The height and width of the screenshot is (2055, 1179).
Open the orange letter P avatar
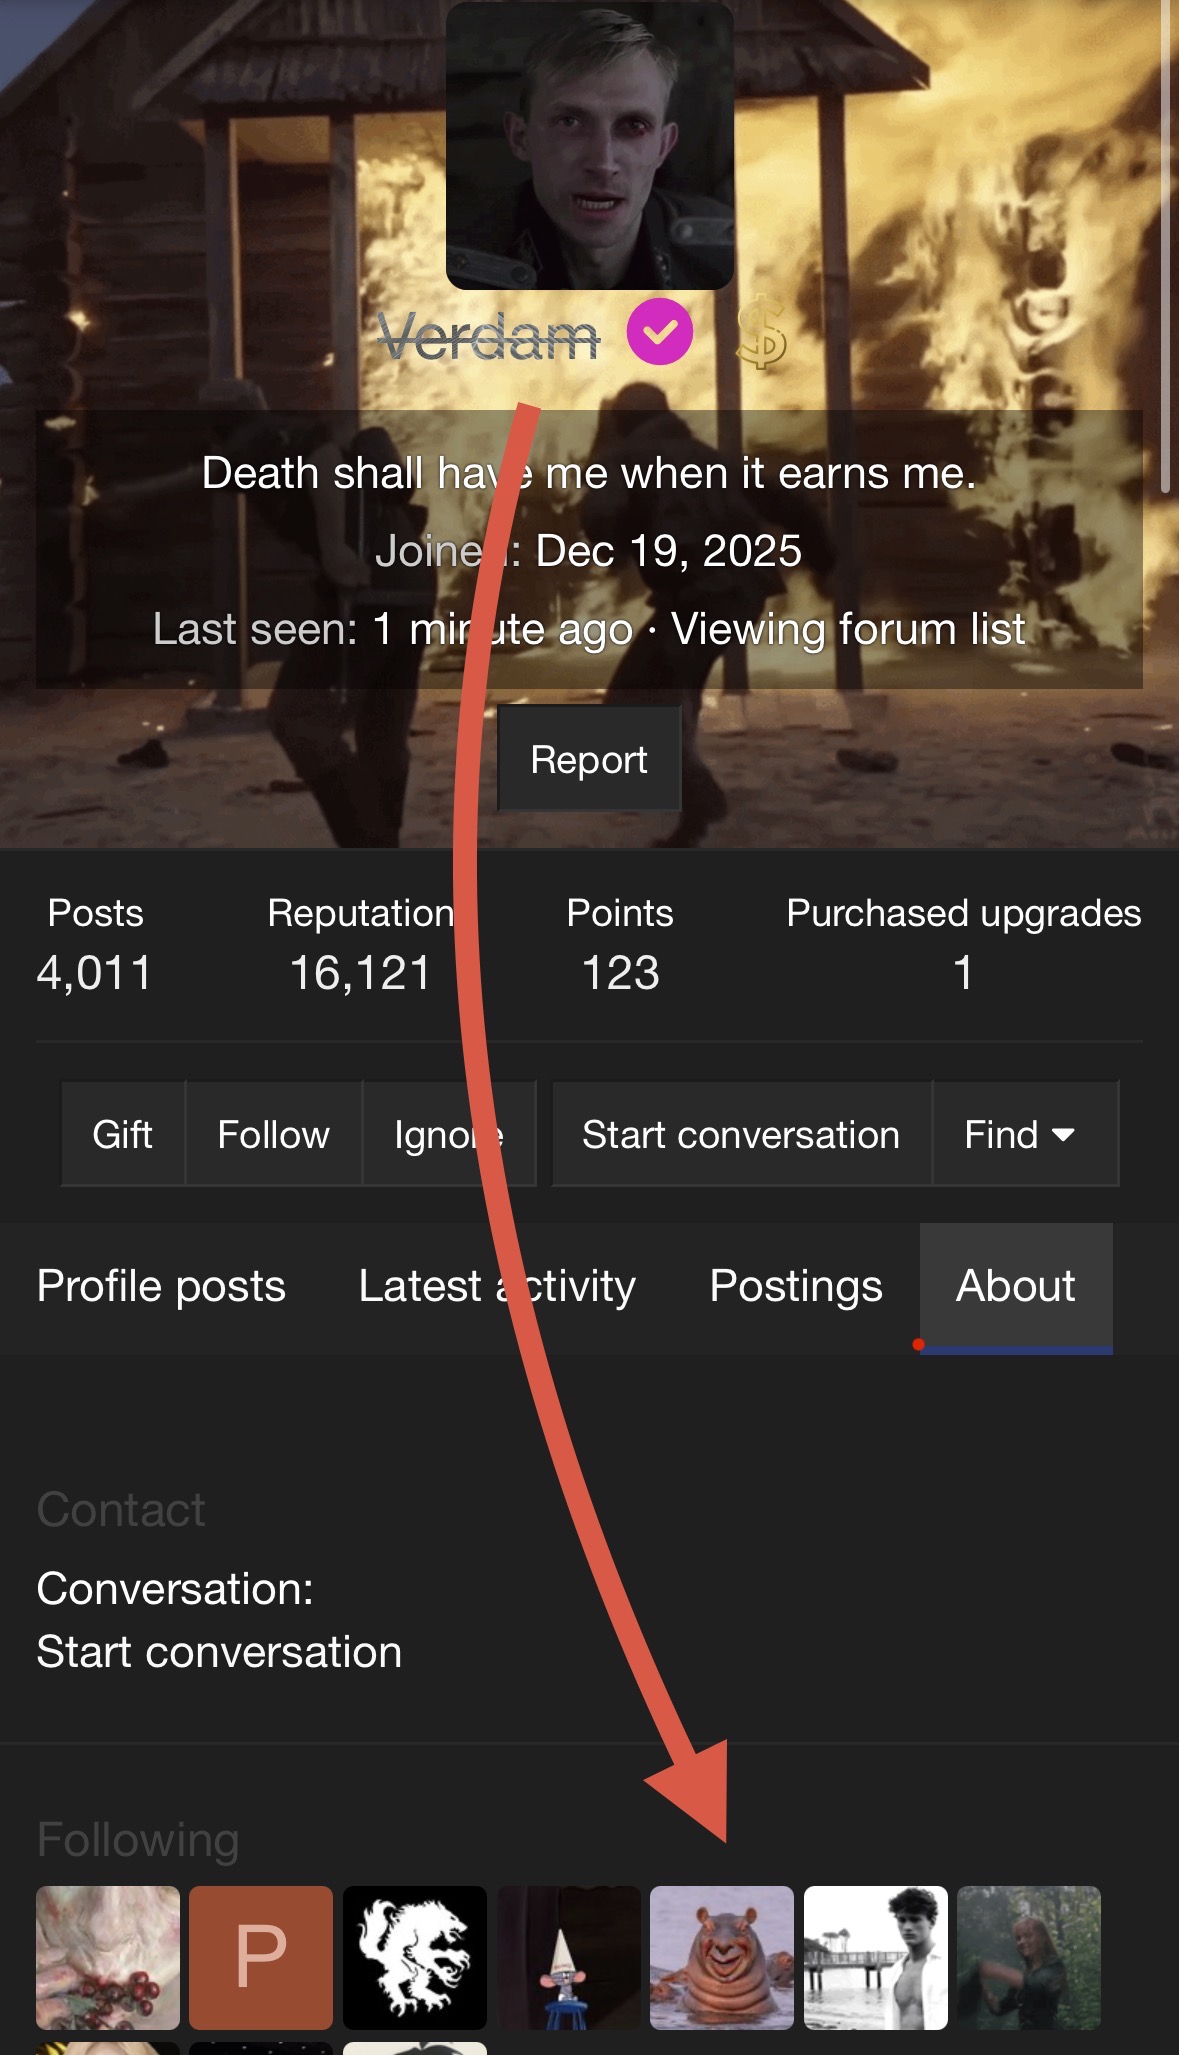tap(261, 1957)
